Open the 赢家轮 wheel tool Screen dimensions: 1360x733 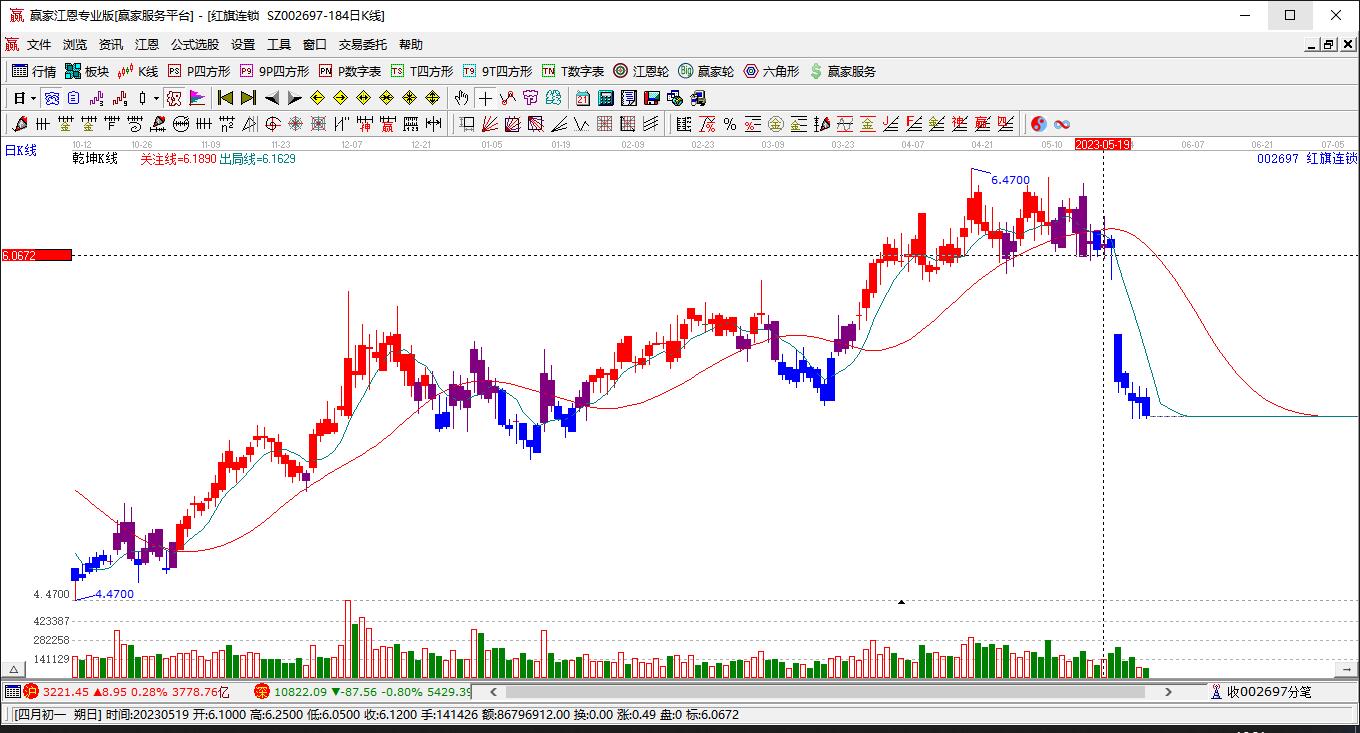click(x=706, y=71)
